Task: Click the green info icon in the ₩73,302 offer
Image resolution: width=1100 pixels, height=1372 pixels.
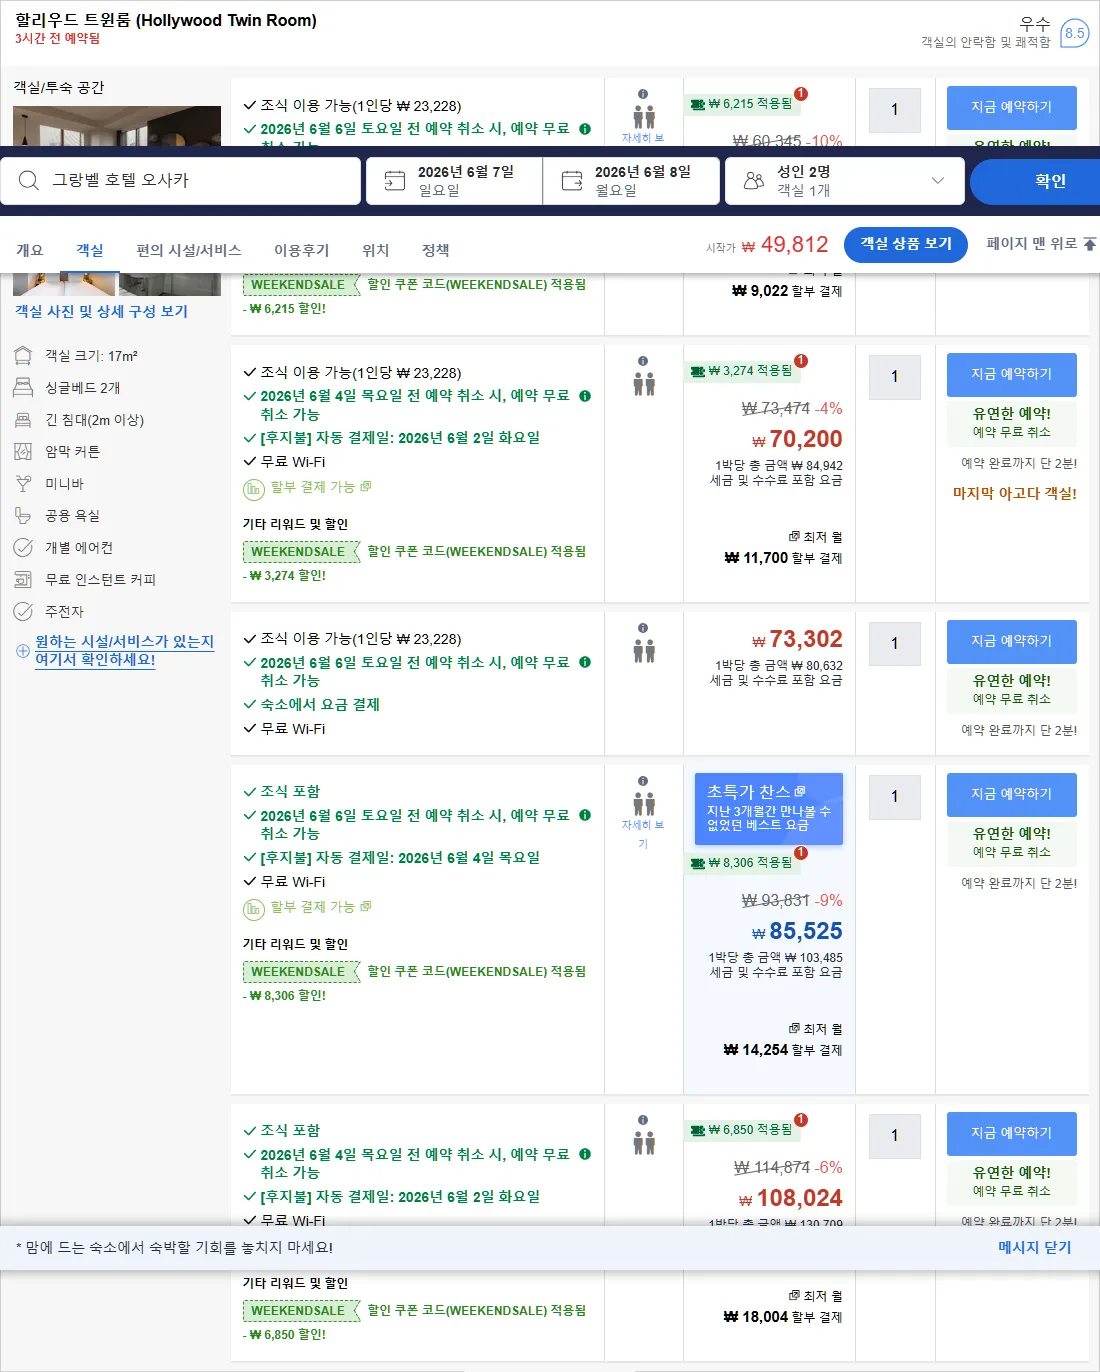Action: pyautogui.click(x=585, y=662)
